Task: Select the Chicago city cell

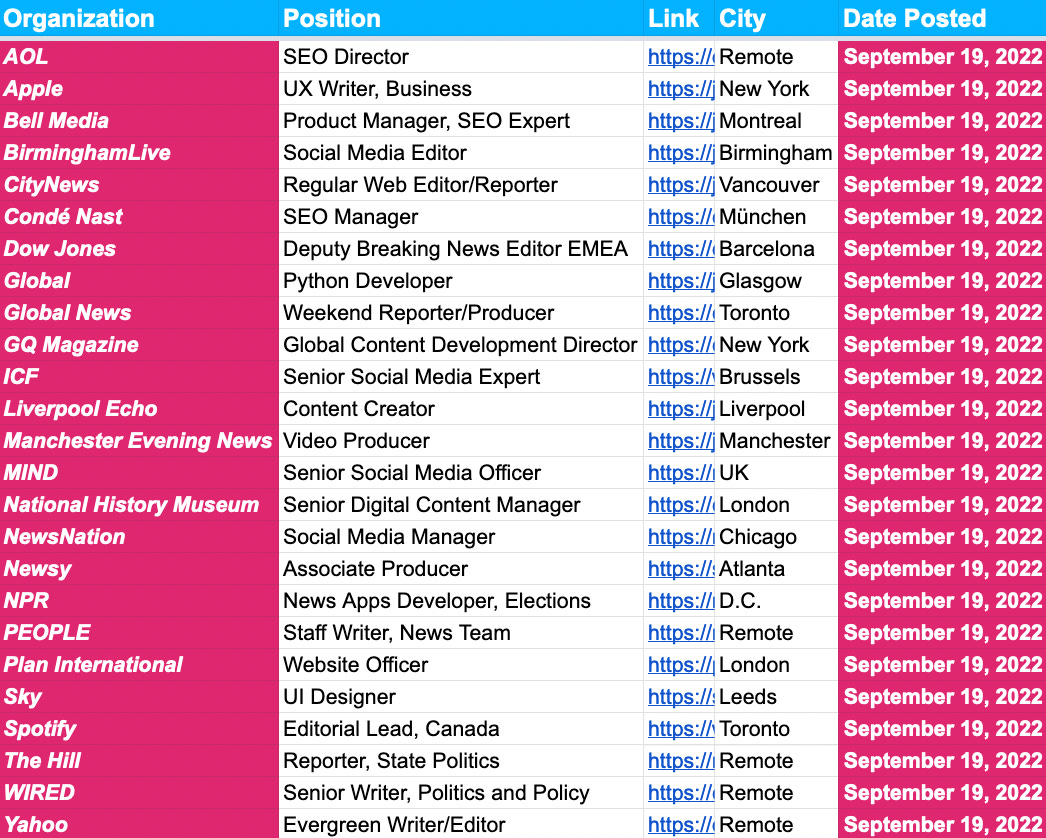Action: (776, 537)
